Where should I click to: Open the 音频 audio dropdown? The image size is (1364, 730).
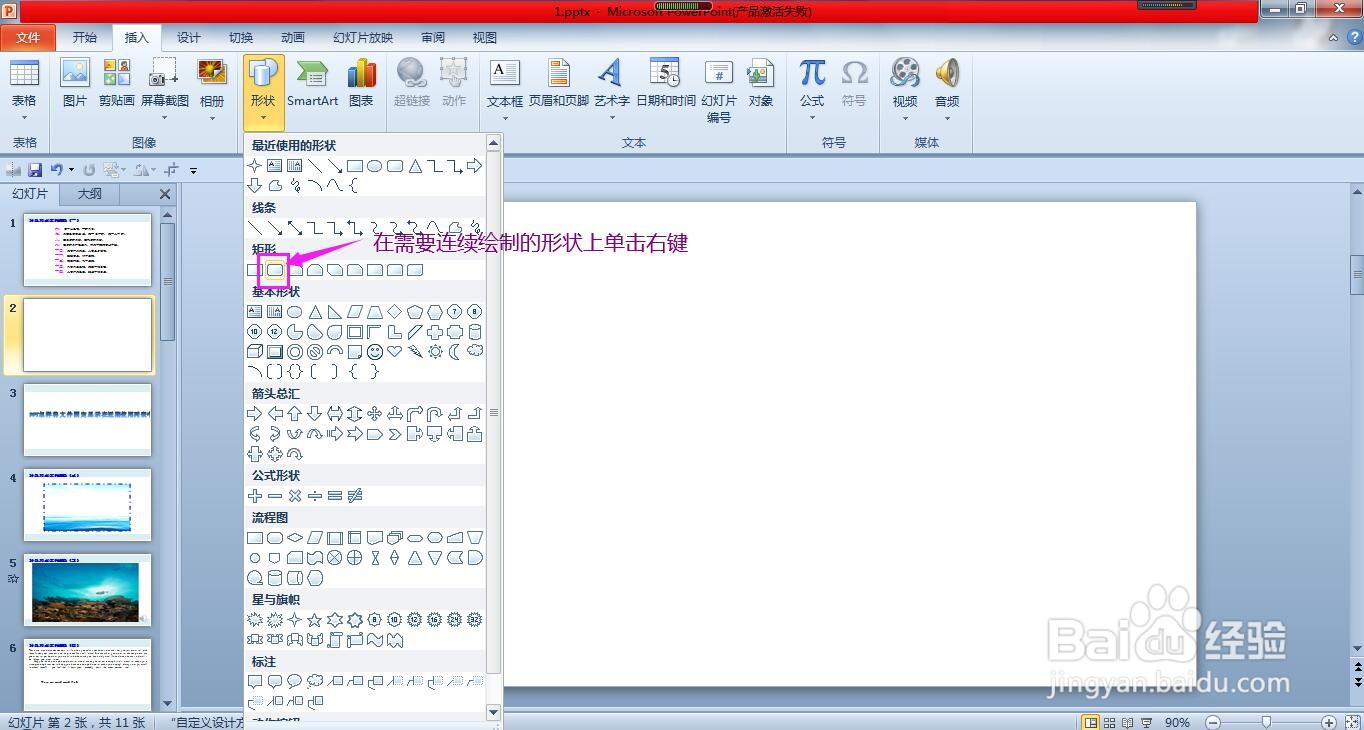click(x=947, y=92)
